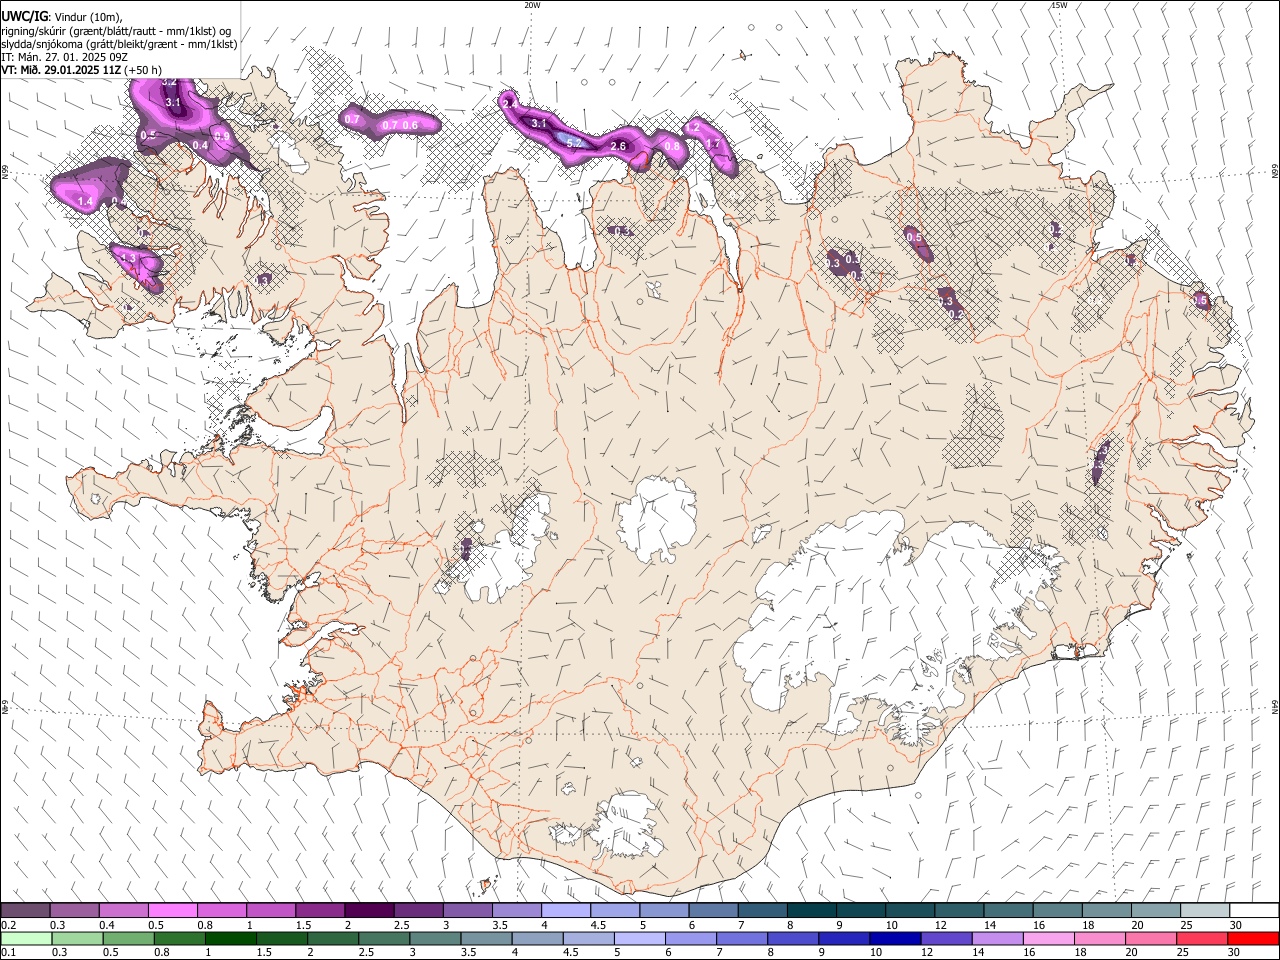Screen dimensions: 1280x960
Task: Click the '0.1' label in the lower legend row
Action: (9, 953)
